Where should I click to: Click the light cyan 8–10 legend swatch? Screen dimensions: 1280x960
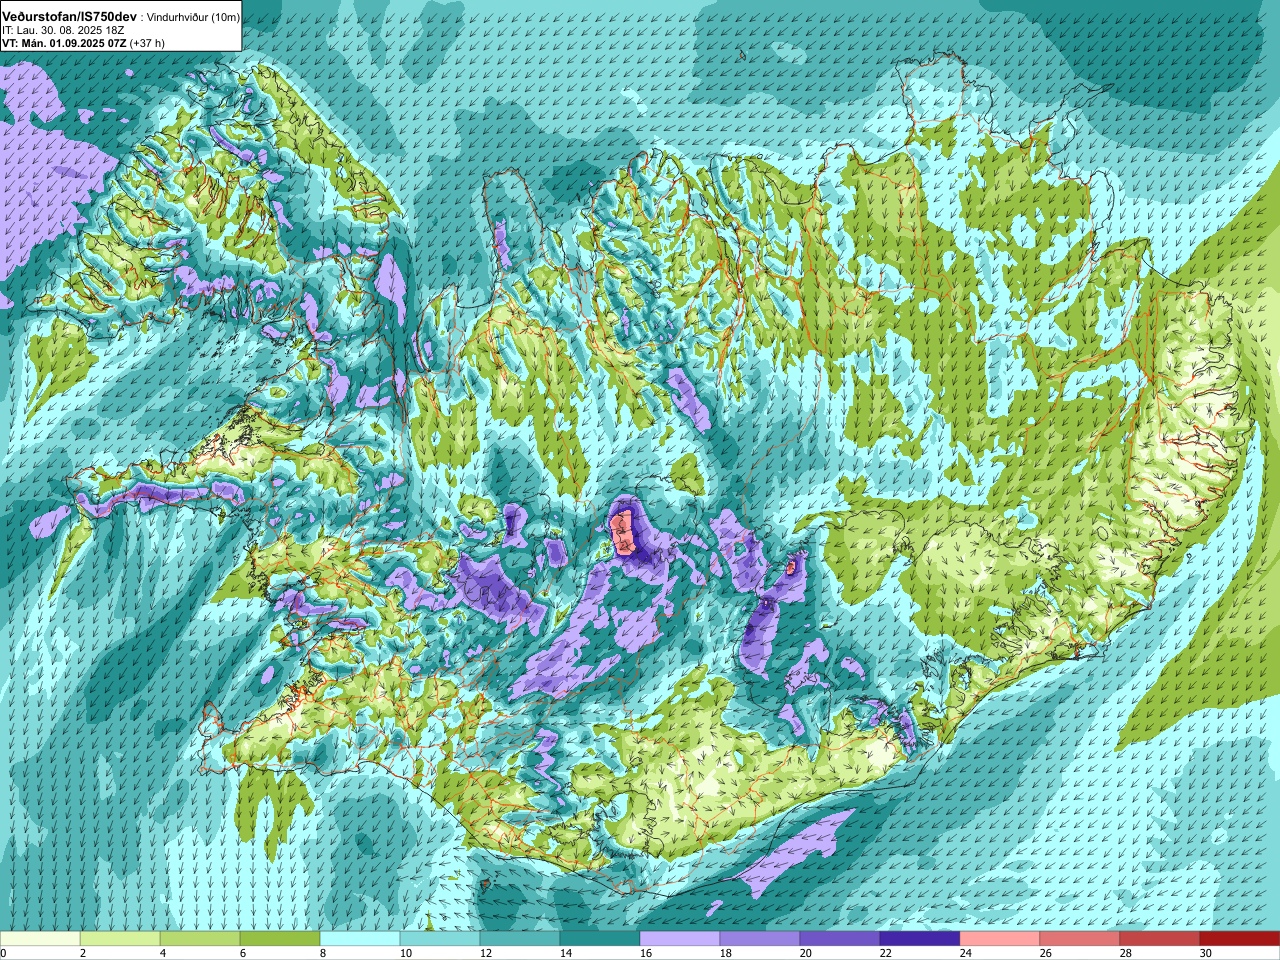click(x=360, y=939)
